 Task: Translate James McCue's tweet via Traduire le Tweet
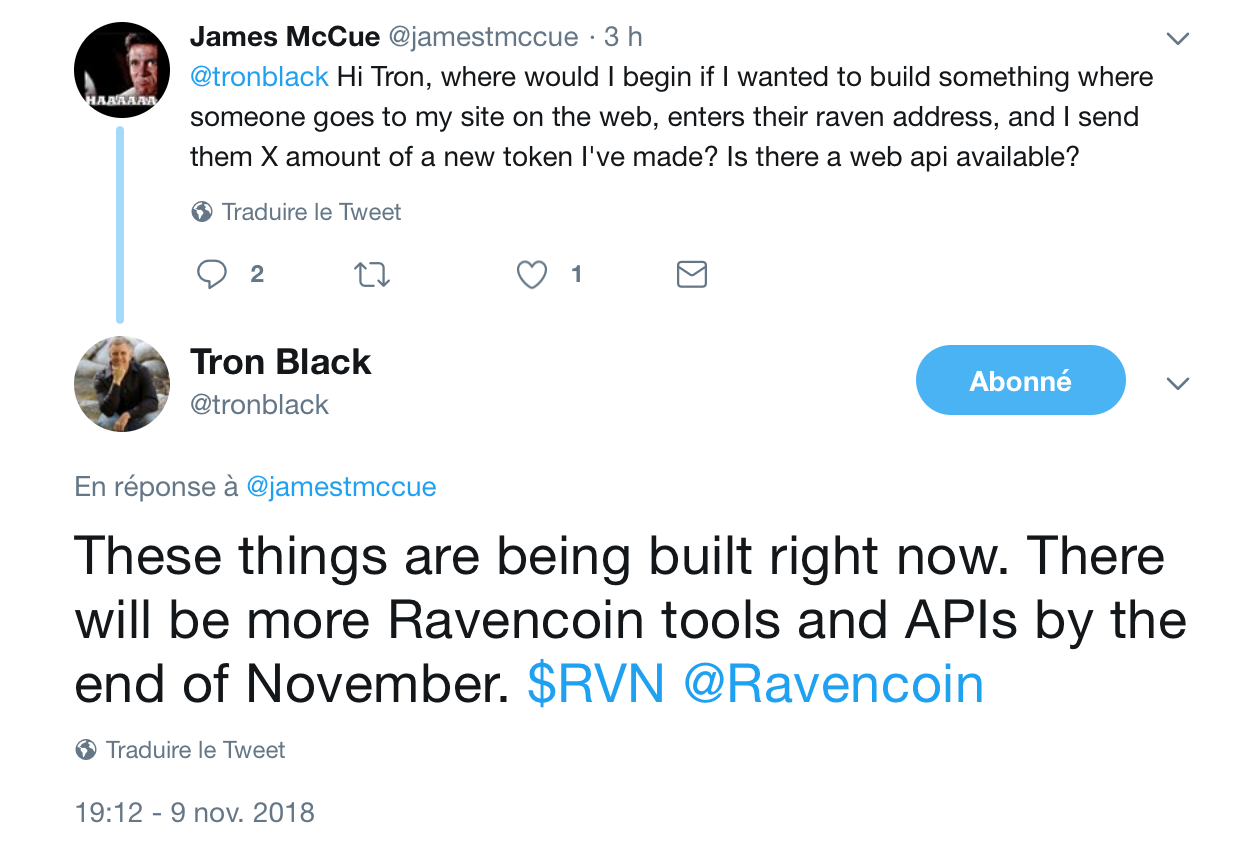click(x=311, y=212)
